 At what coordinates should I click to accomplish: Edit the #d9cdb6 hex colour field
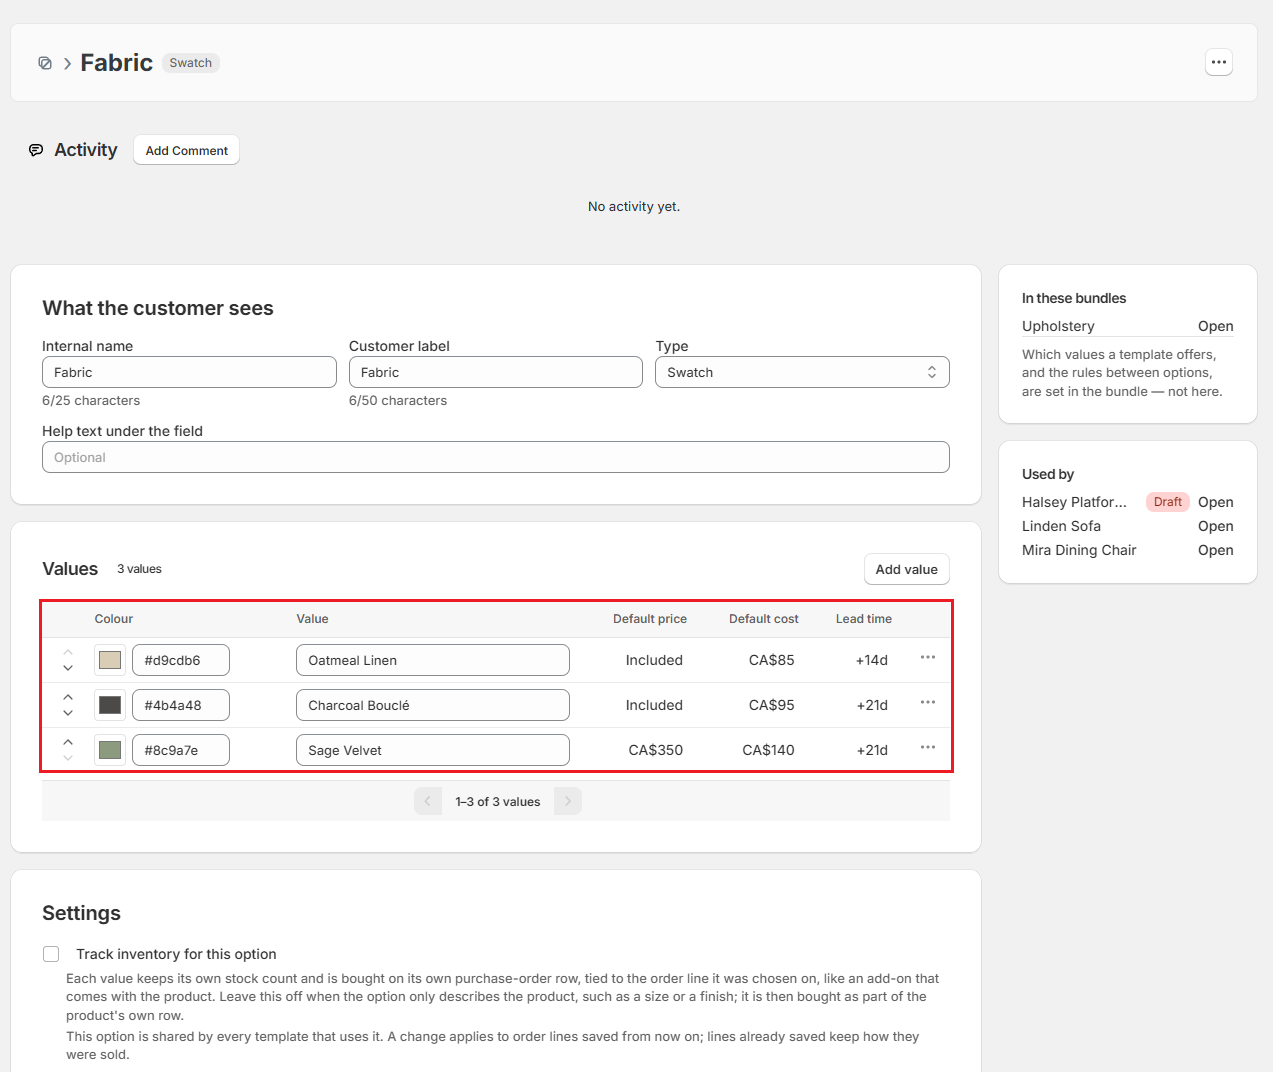coord(181,660)
